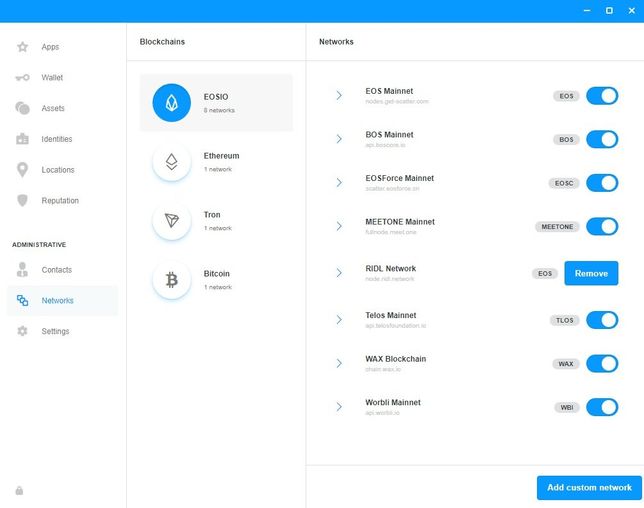Turn off the Telos Mainnet switch

point(601,320)
